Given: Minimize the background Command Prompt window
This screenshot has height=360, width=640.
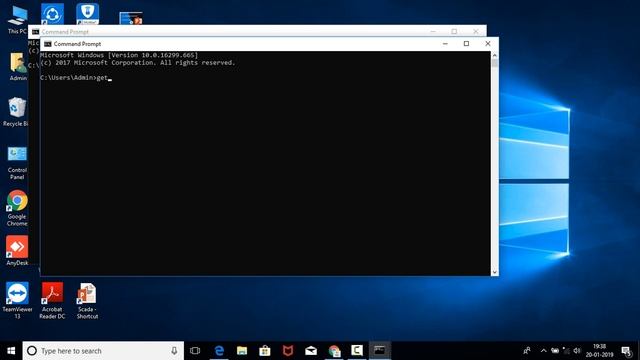Looking at the screenshot, I should click(433, 31).
